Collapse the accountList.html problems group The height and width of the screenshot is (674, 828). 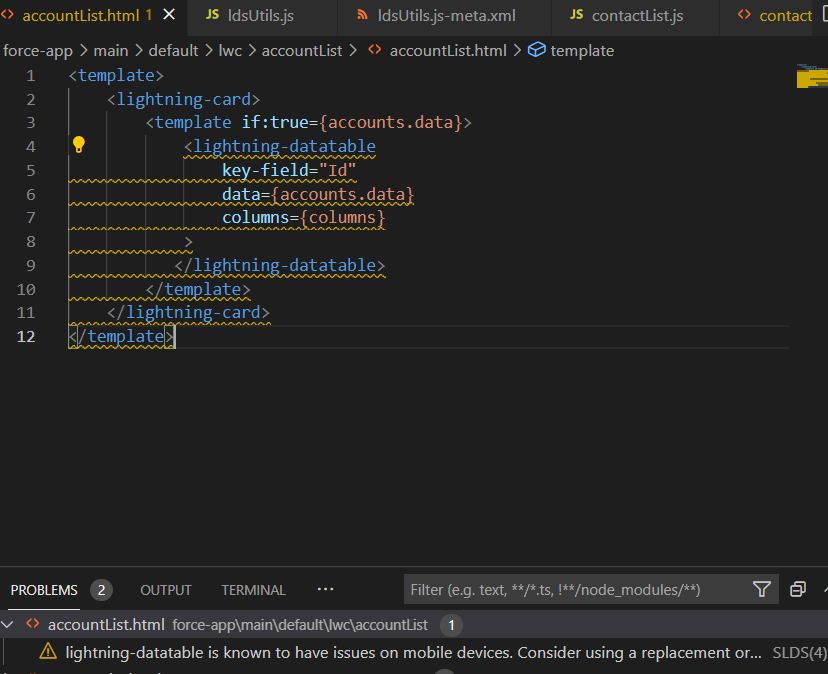coord(10,624)
